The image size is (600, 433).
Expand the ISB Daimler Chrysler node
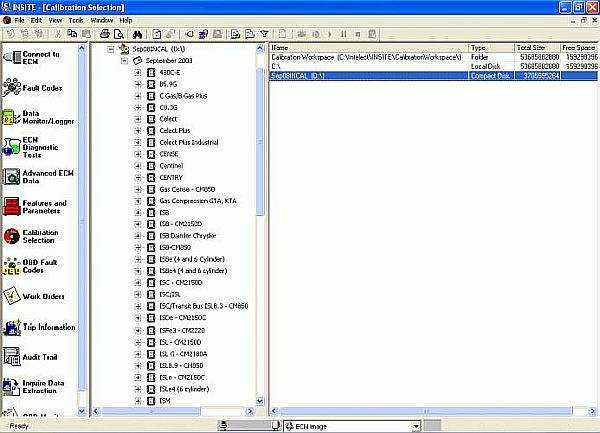coord(138,236)
